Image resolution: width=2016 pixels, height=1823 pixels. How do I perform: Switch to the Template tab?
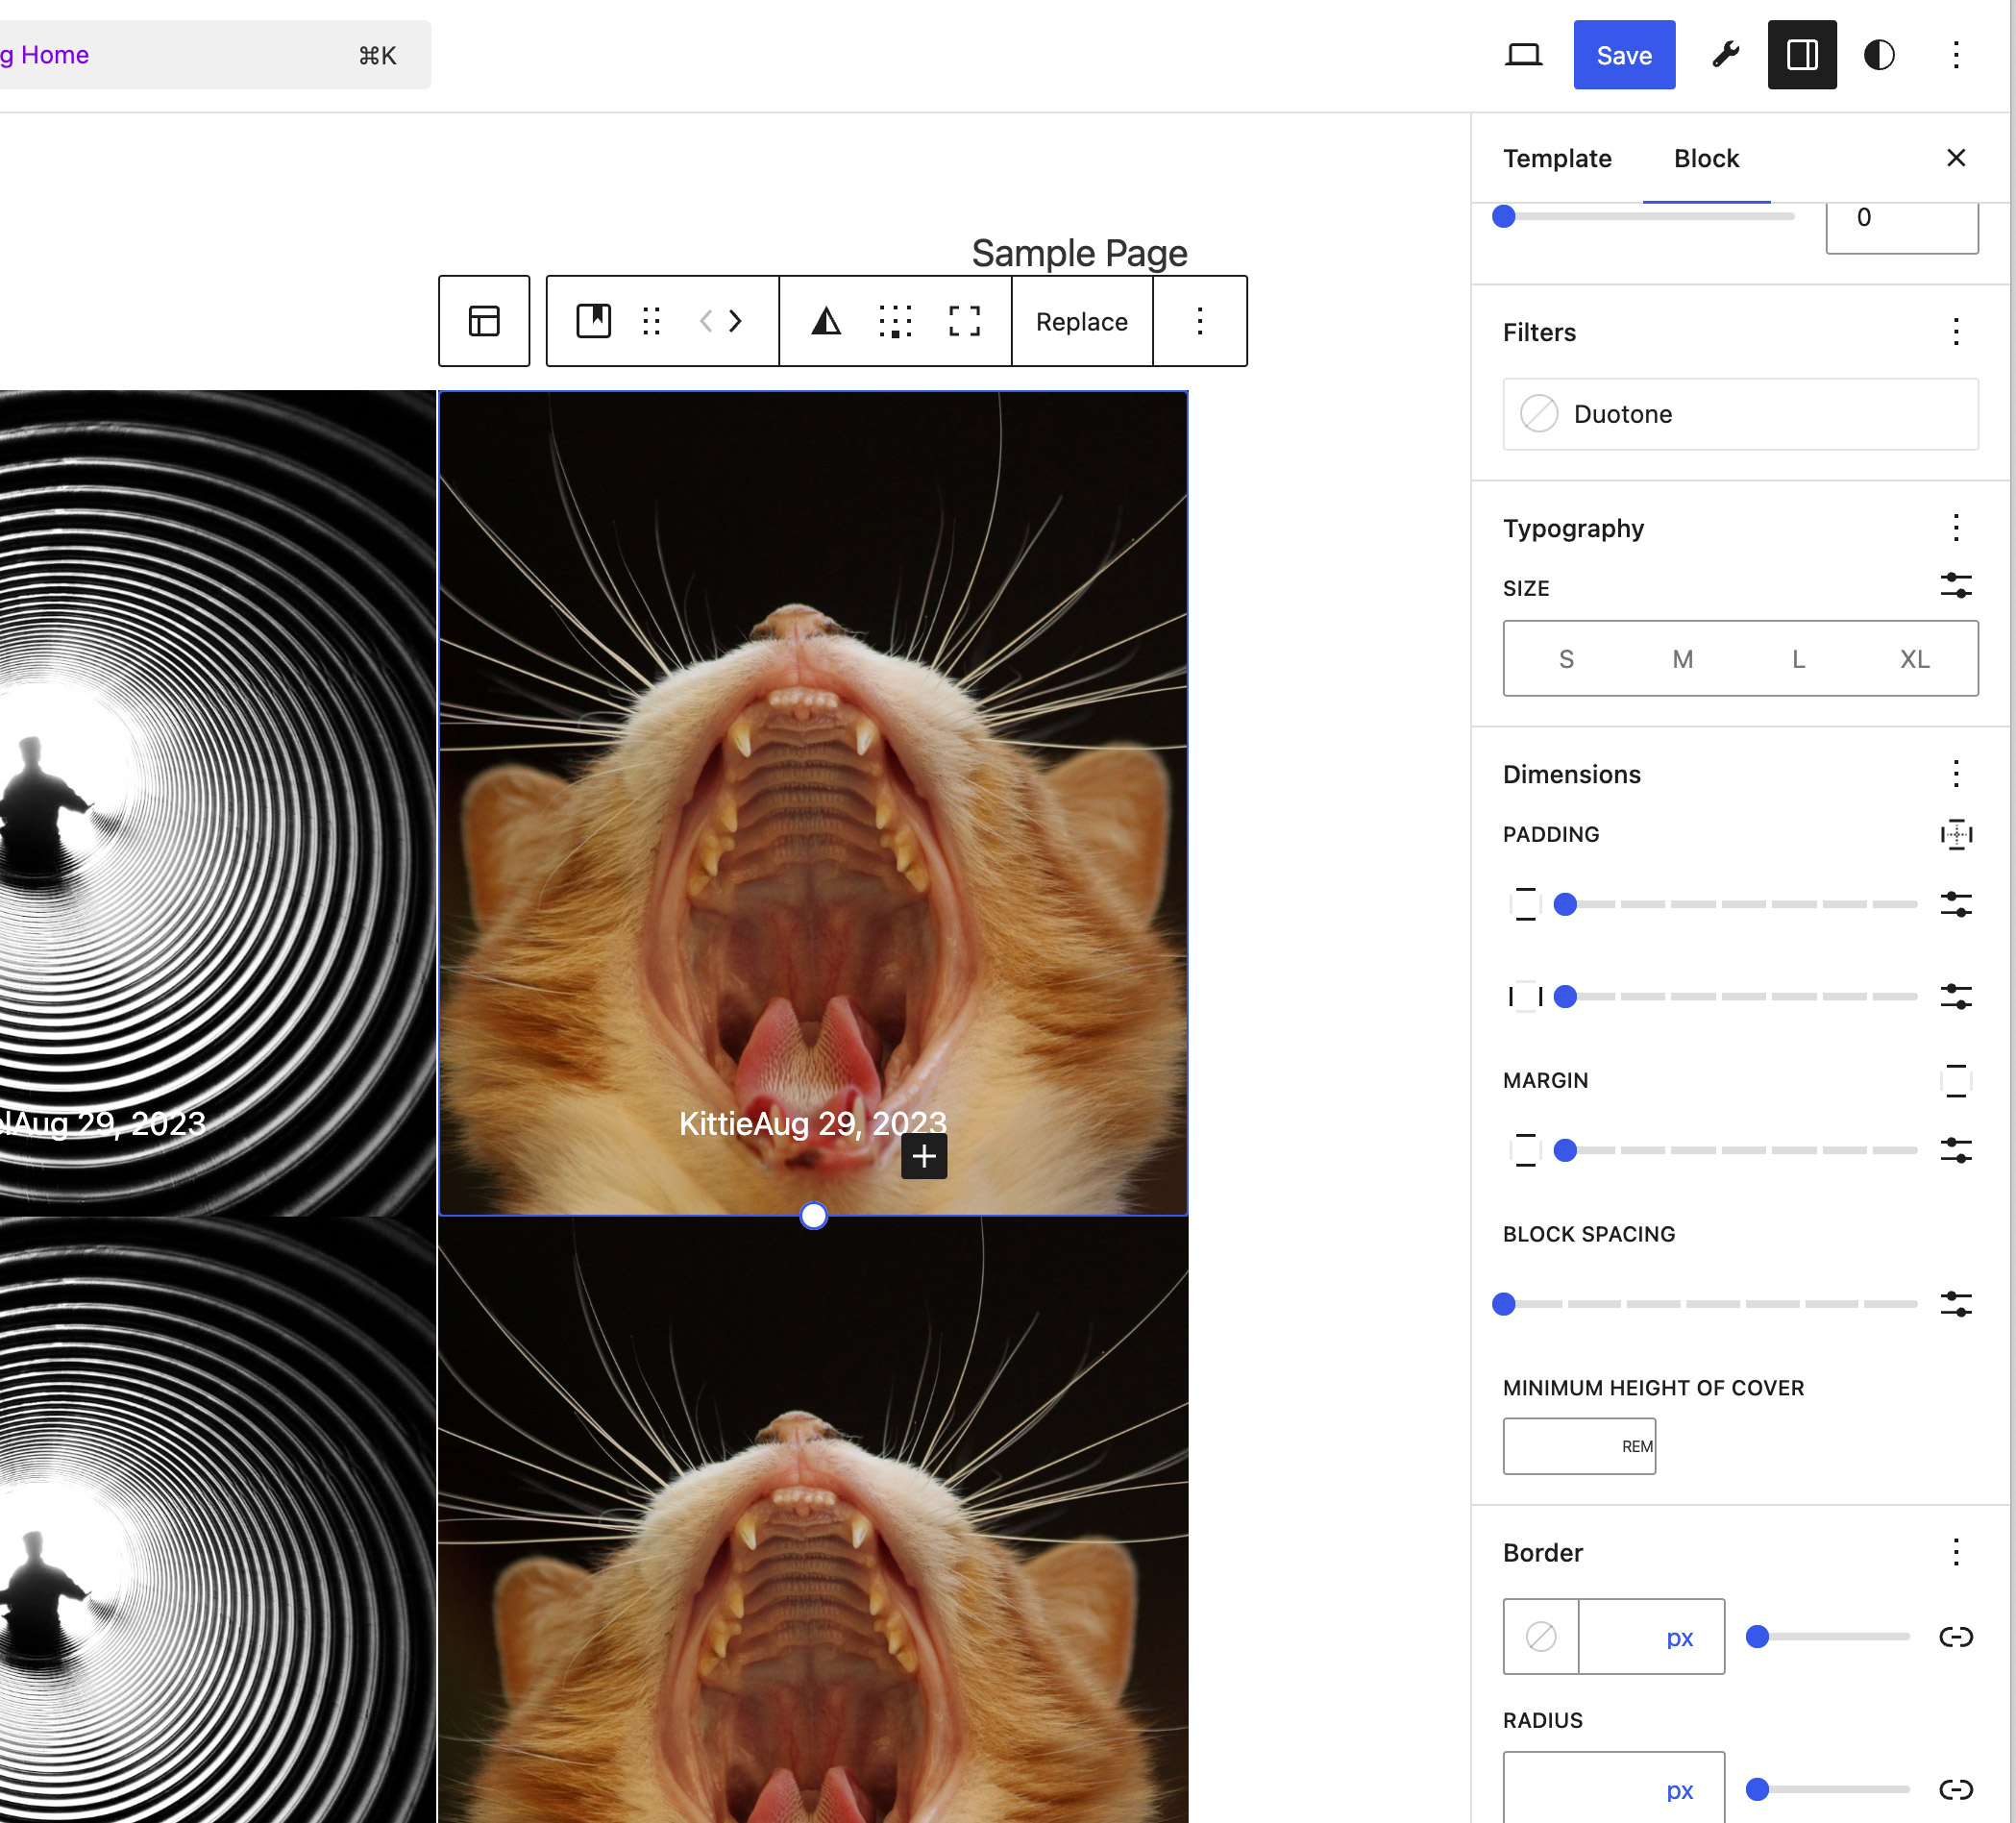(1557, 158)
